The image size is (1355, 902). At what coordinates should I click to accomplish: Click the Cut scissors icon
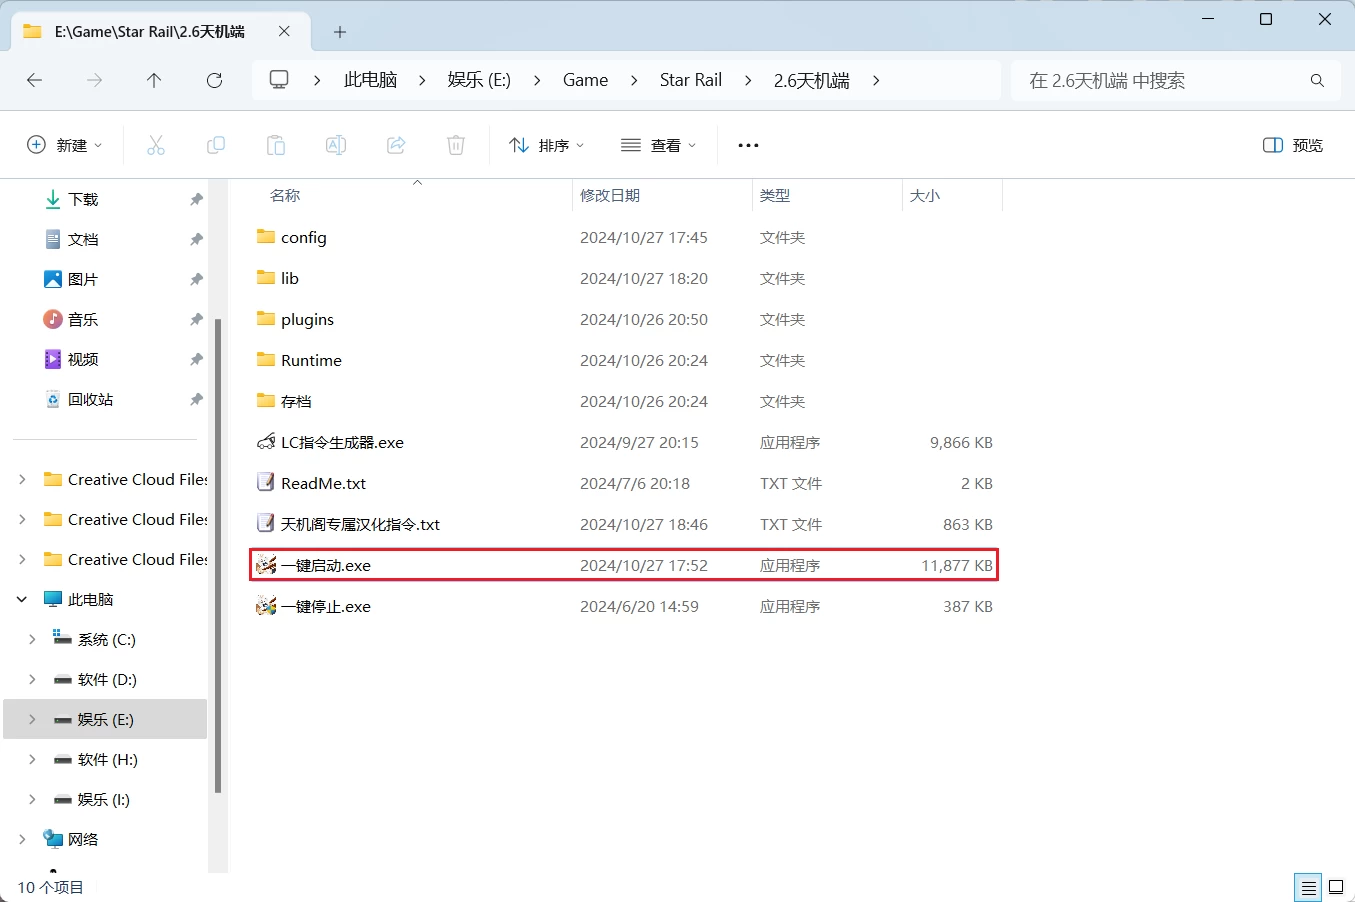156,145
